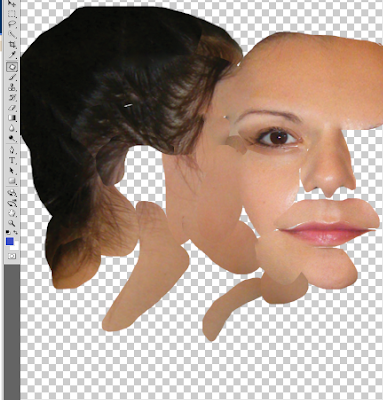The width and height of the screenshot is (383, 400).
Task: Select the Blur droplet tool
Action: [12, 128]
